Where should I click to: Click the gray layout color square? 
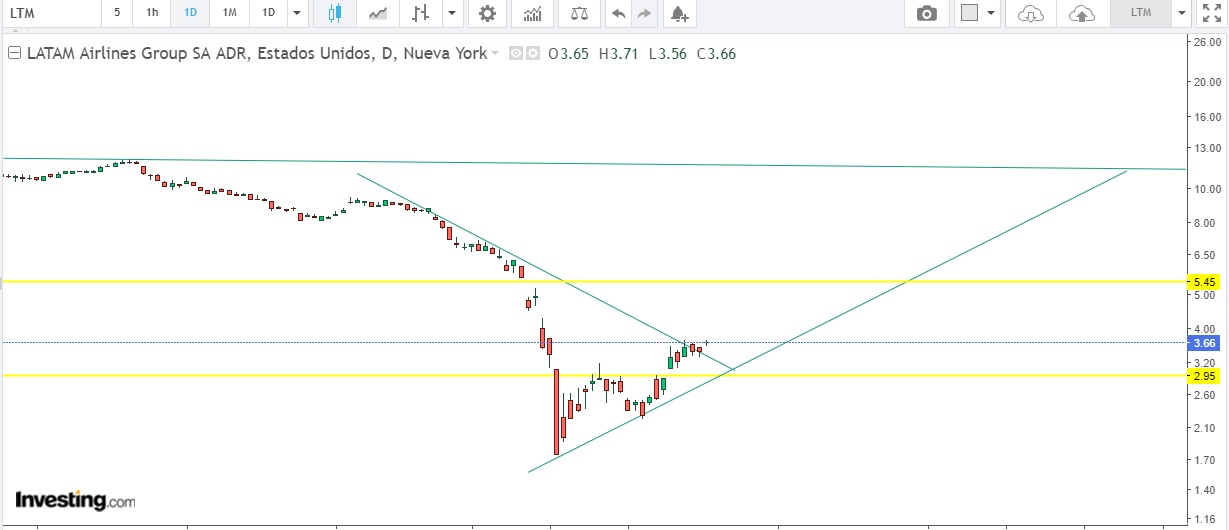[x=969, y=13]
